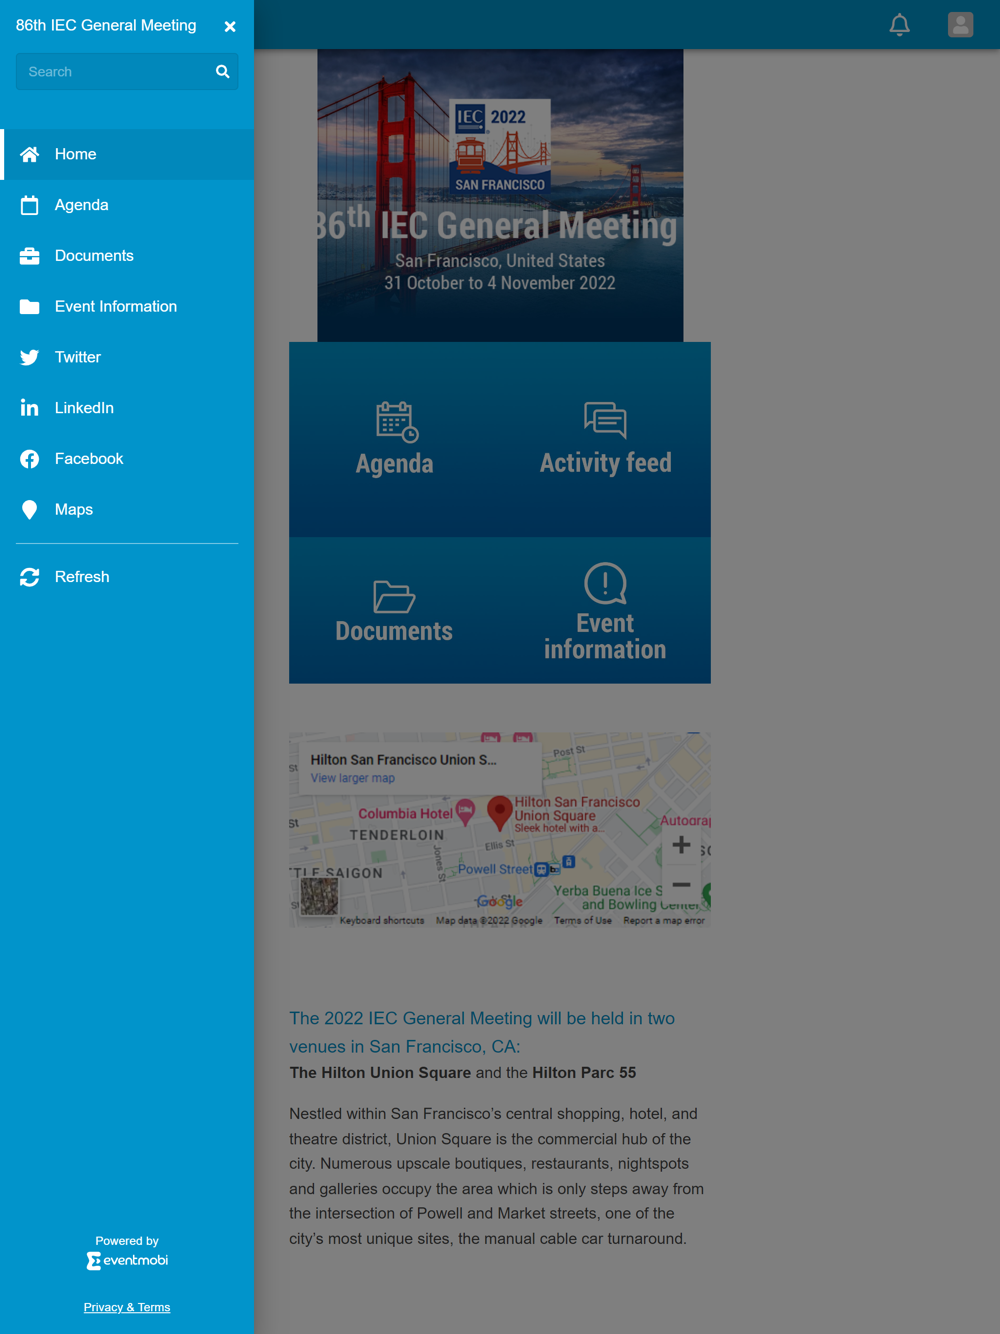Click the Maps pin icon in sidebar
Viewport: 1000px width, 1334px height.
[x=30, y=510]
